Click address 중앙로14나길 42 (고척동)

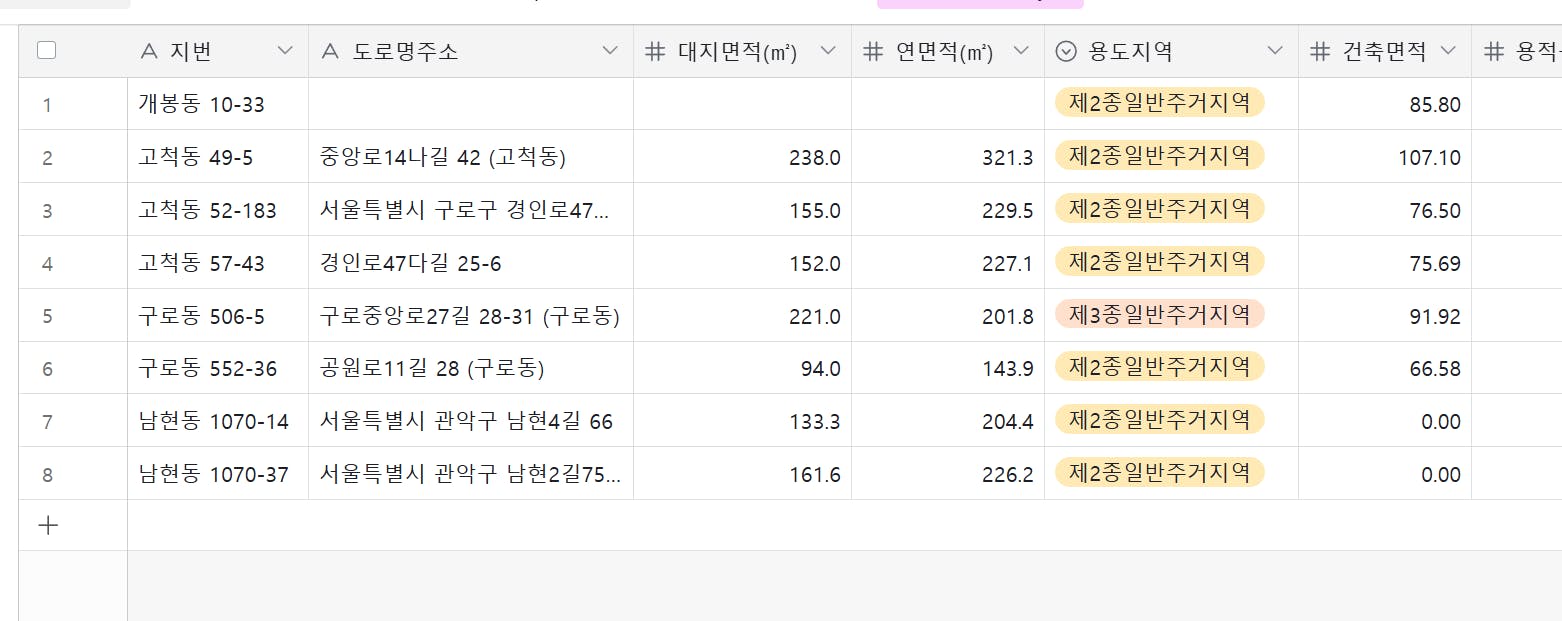[x=444, y=157]
